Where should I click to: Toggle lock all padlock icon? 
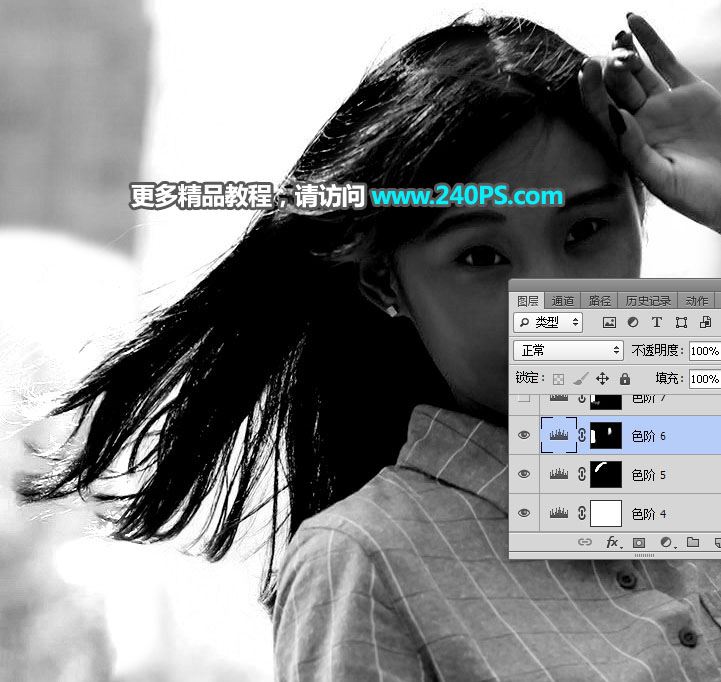624,379
